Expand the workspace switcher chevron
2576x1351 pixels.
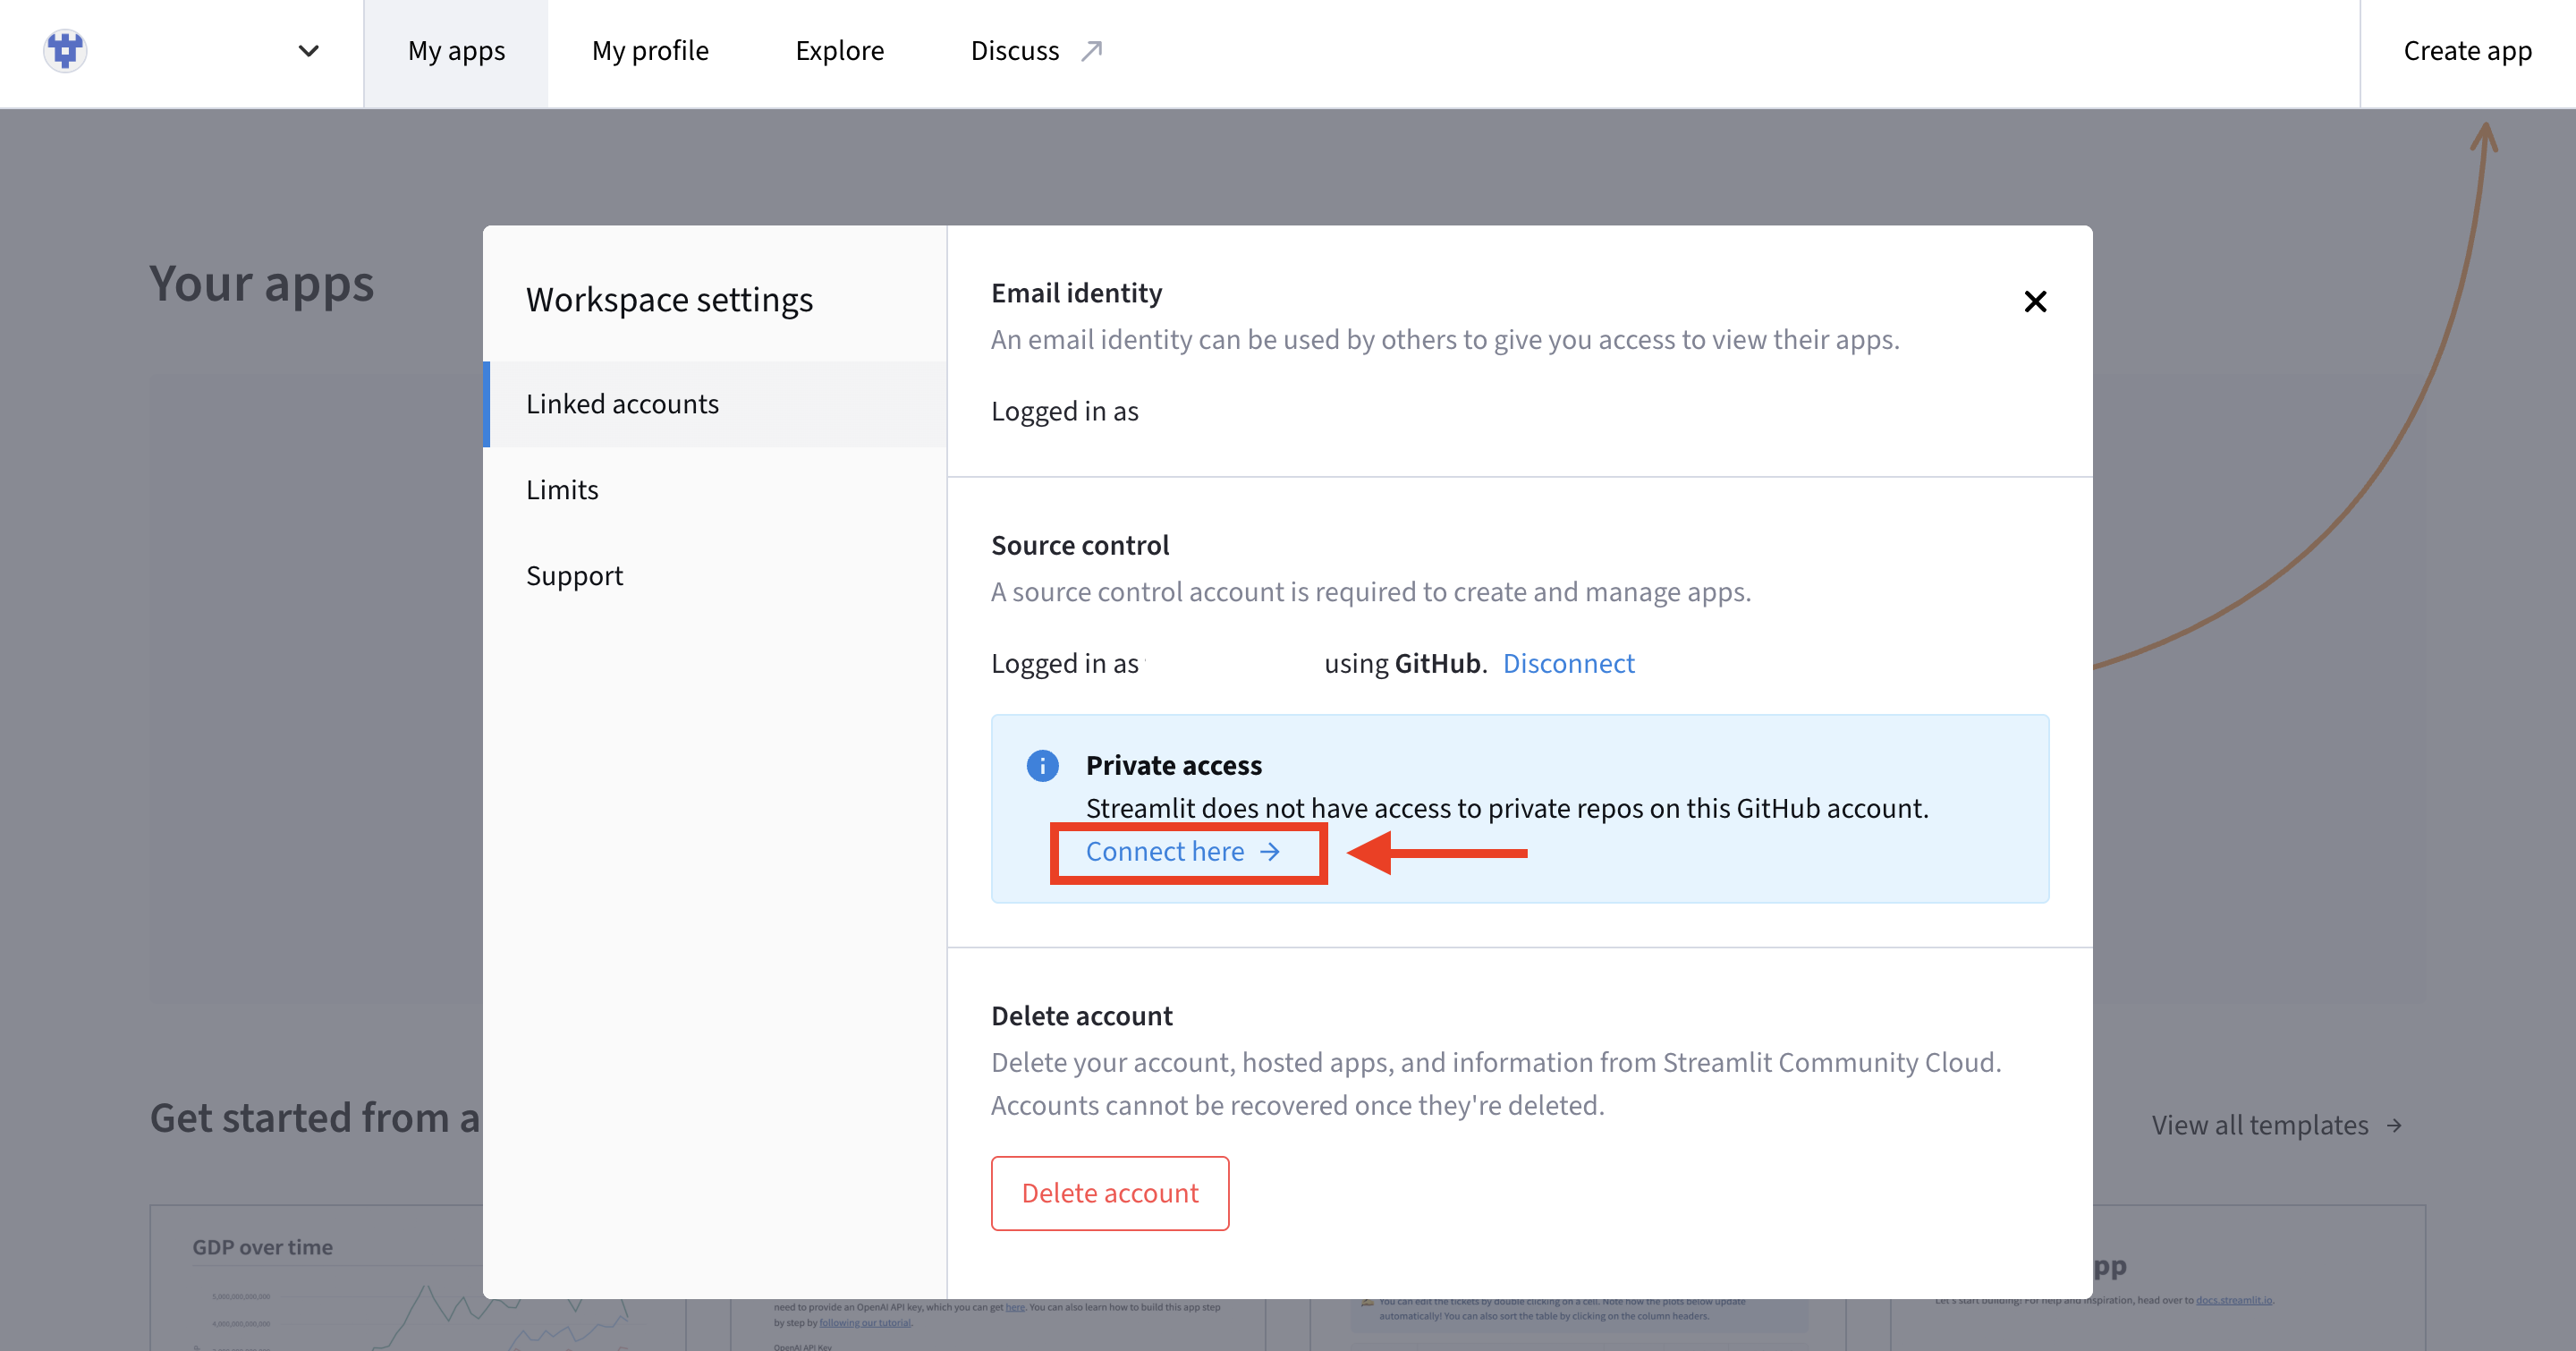308,51
